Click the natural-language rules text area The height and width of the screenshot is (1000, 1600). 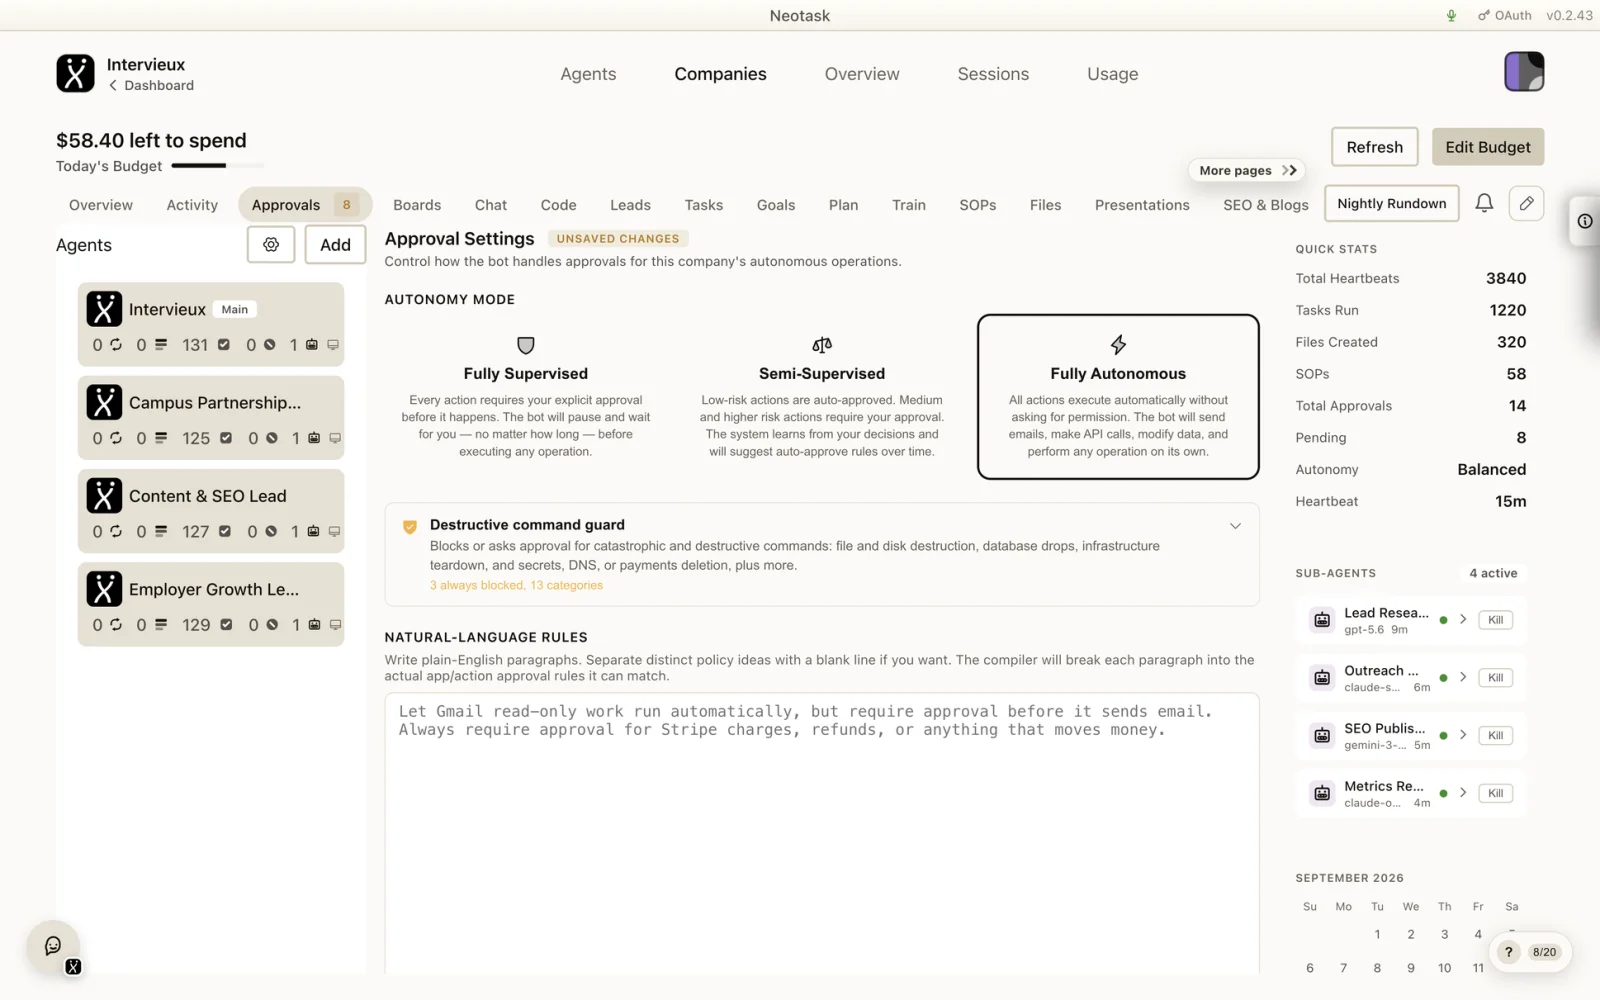tap(821, 833)
